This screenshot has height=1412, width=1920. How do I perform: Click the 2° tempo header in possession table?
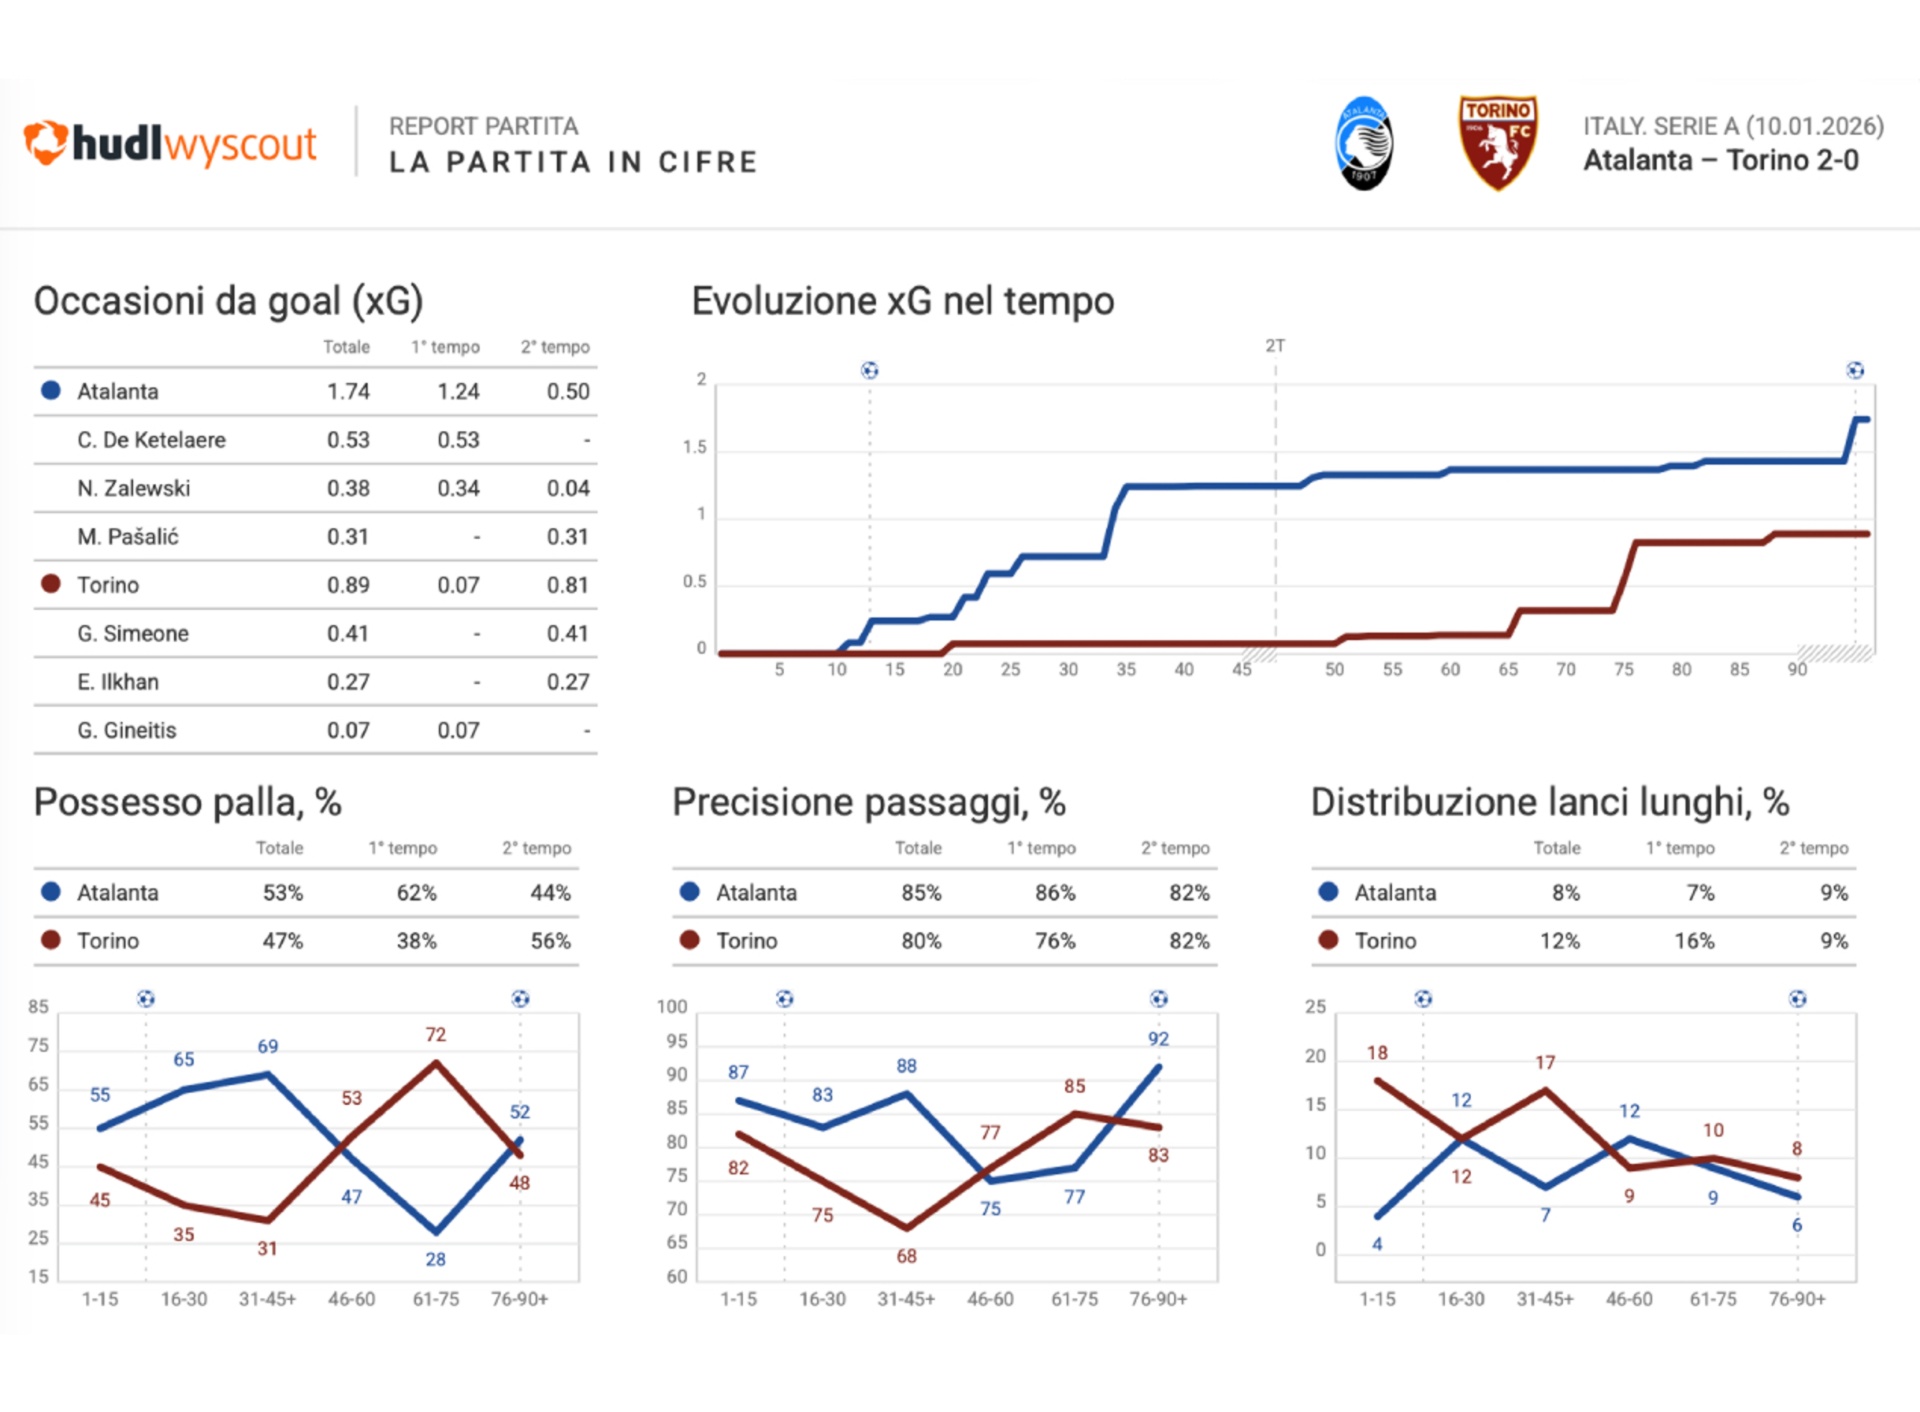pyautogui.click(x=536, y=848)
